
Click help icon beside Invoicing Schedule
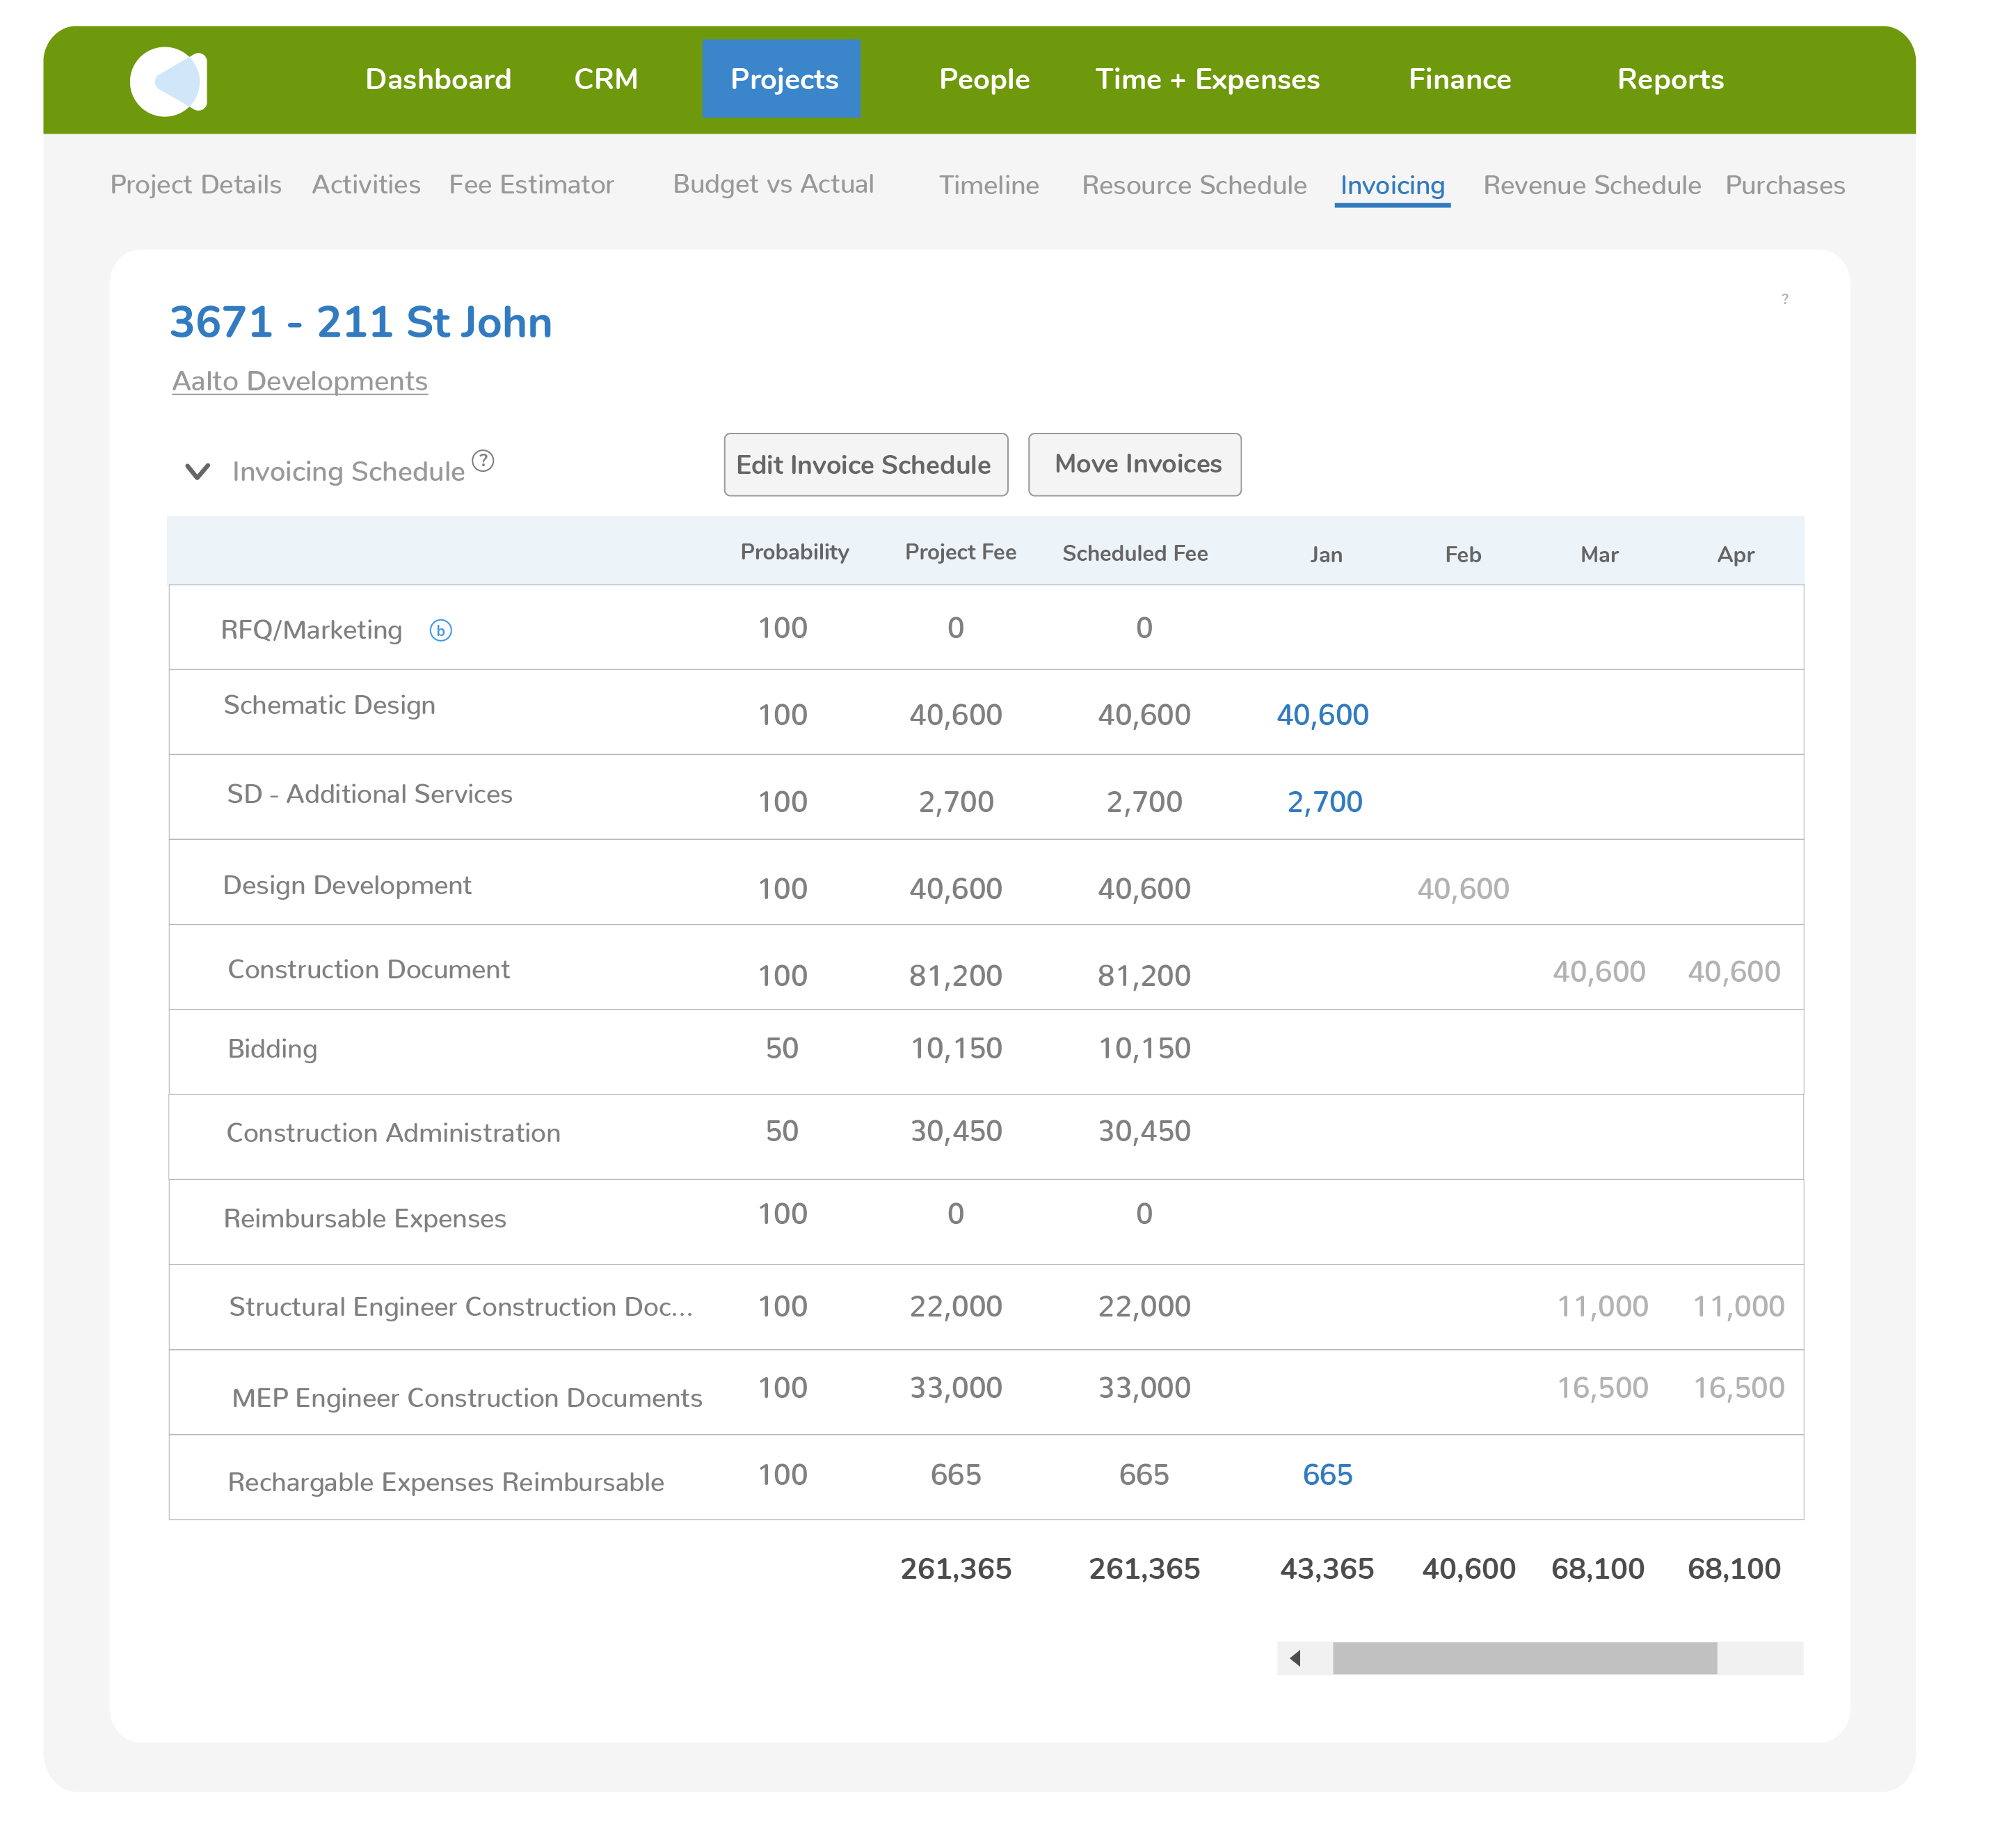pyautogui.click(x=483, y=461)
